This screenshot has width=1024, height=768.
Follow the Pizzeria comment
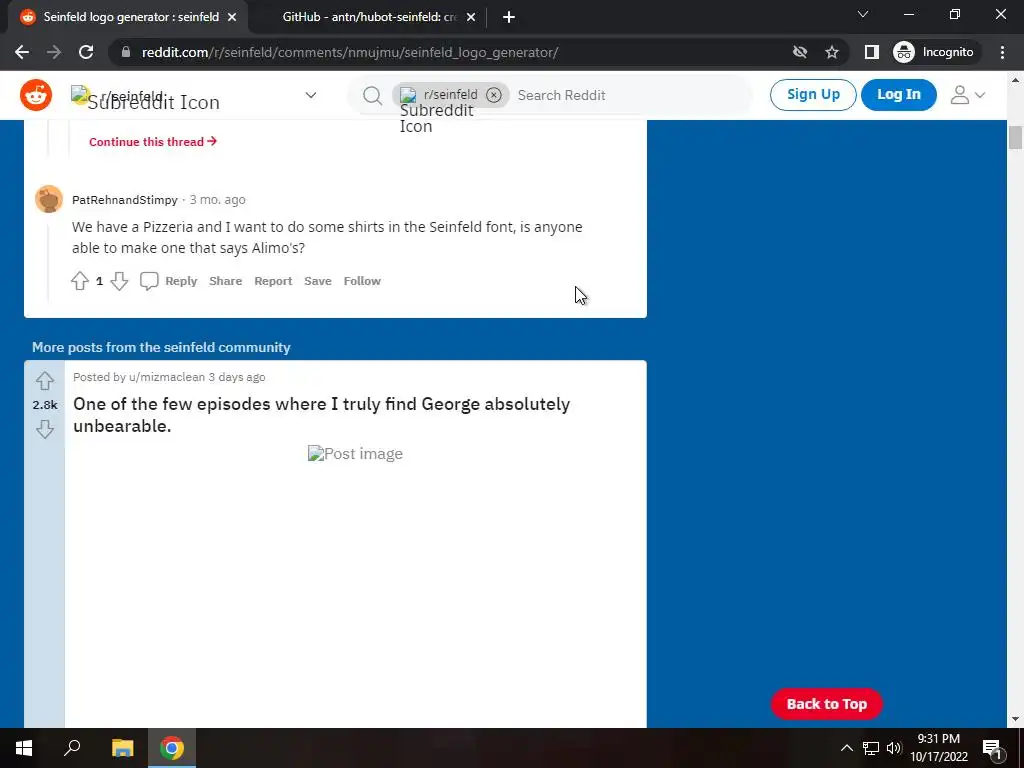362,281
